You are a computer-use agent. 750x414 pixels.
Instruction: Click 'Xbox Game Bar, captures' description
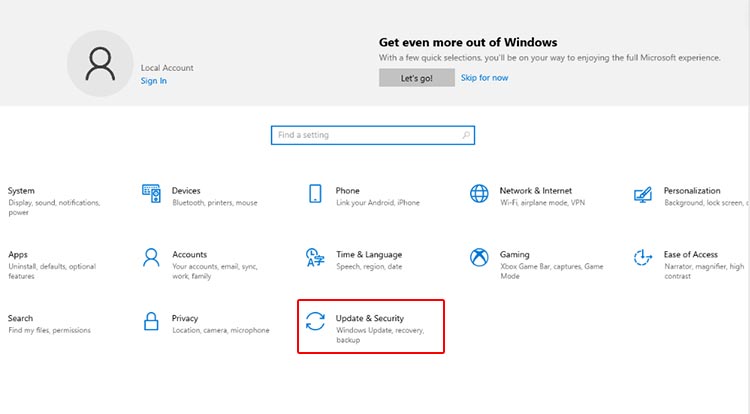[552, 271]
